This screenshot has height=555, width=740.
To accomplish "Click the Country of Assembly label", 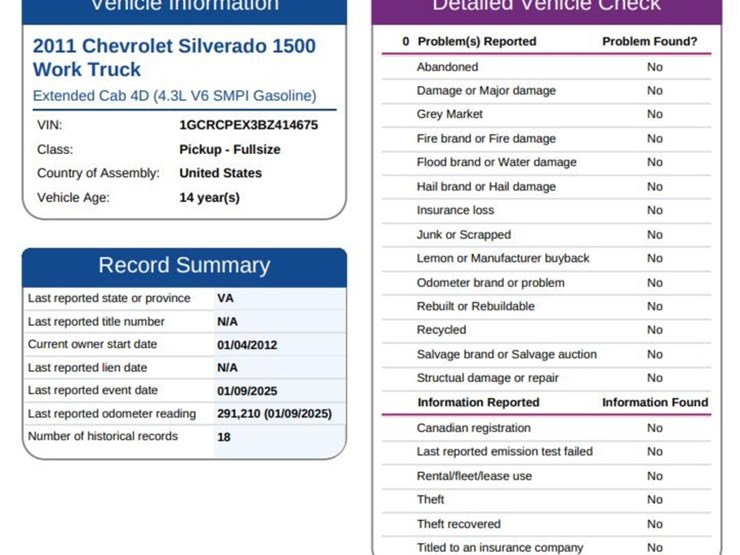I will [x=98, y=173].
